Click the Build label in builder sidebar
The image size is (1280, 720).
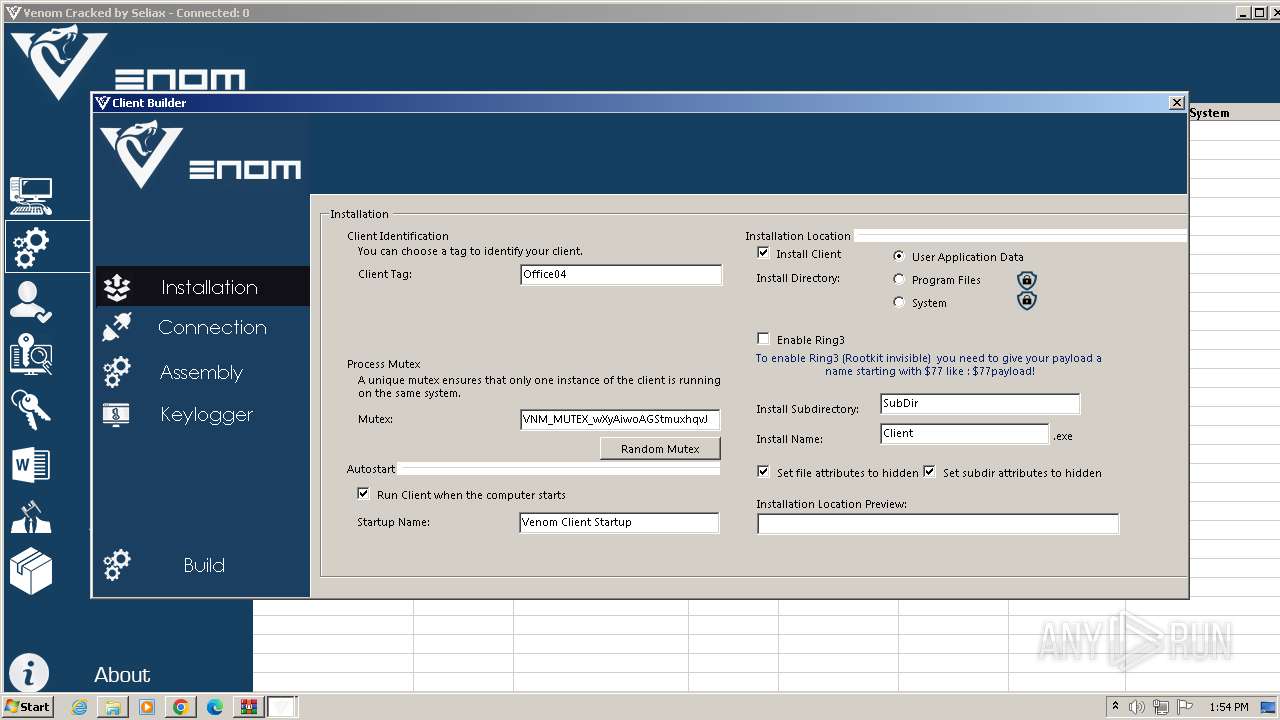204,566
